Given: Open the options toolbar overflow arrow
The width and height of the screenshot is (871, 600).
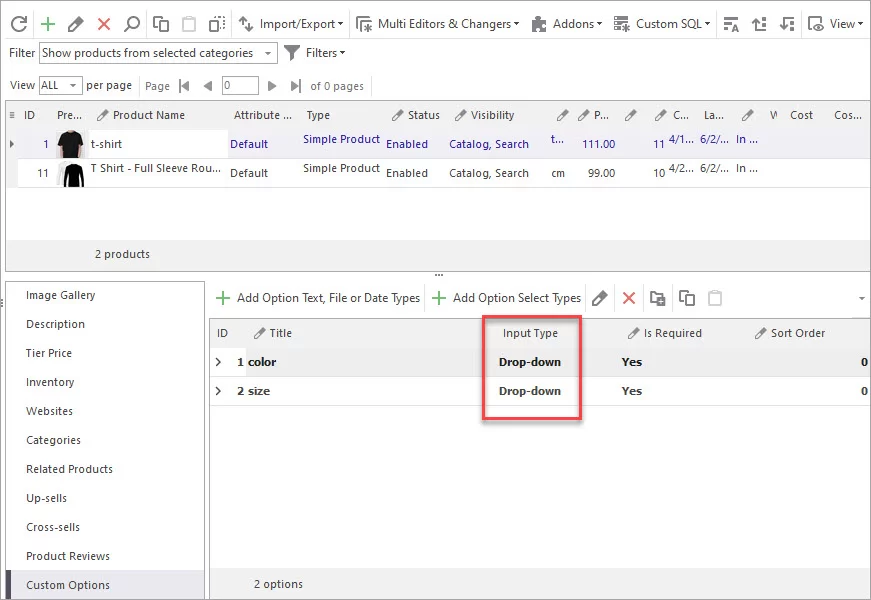Looking at the screenshot, I should [x=862, y=298].
